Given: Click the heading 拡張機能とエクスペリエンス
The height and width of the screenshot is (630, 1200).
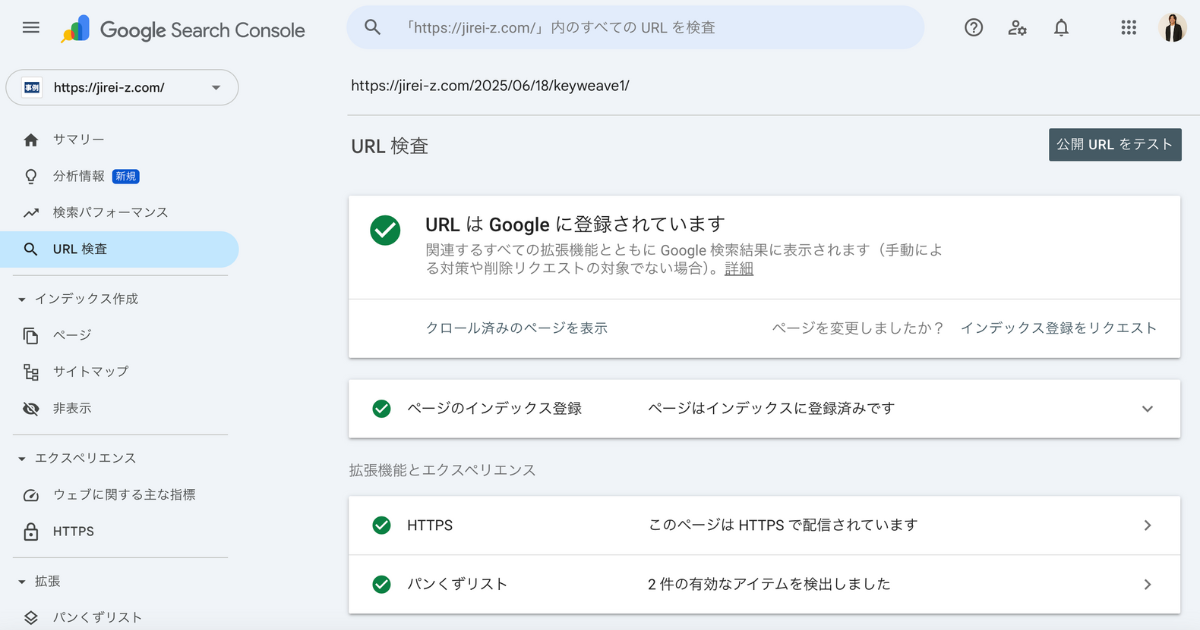Looking at the screenshot, I should pos(443,470).
